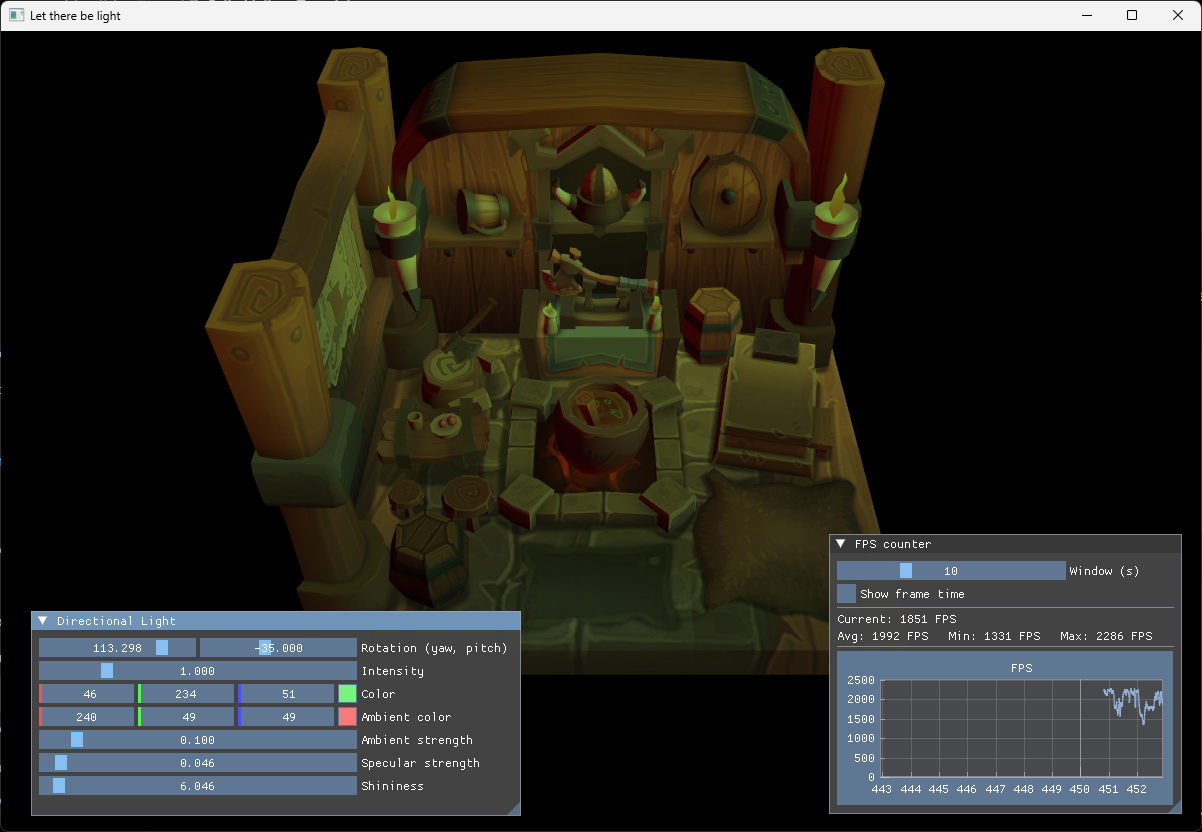Click the Shininess label

(x=392, y=786)
